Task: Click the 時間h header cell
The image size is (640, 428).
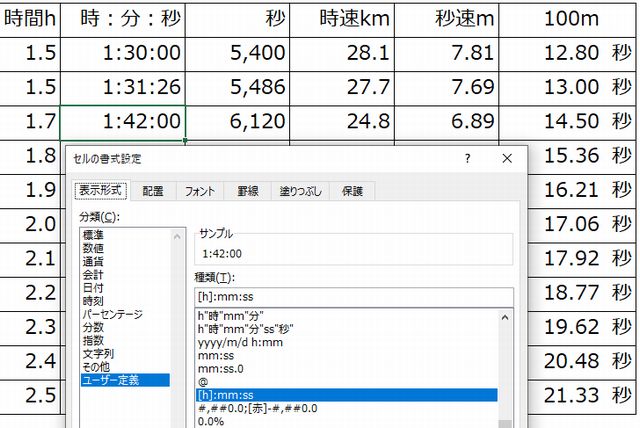Action: (x=30, y=20)
